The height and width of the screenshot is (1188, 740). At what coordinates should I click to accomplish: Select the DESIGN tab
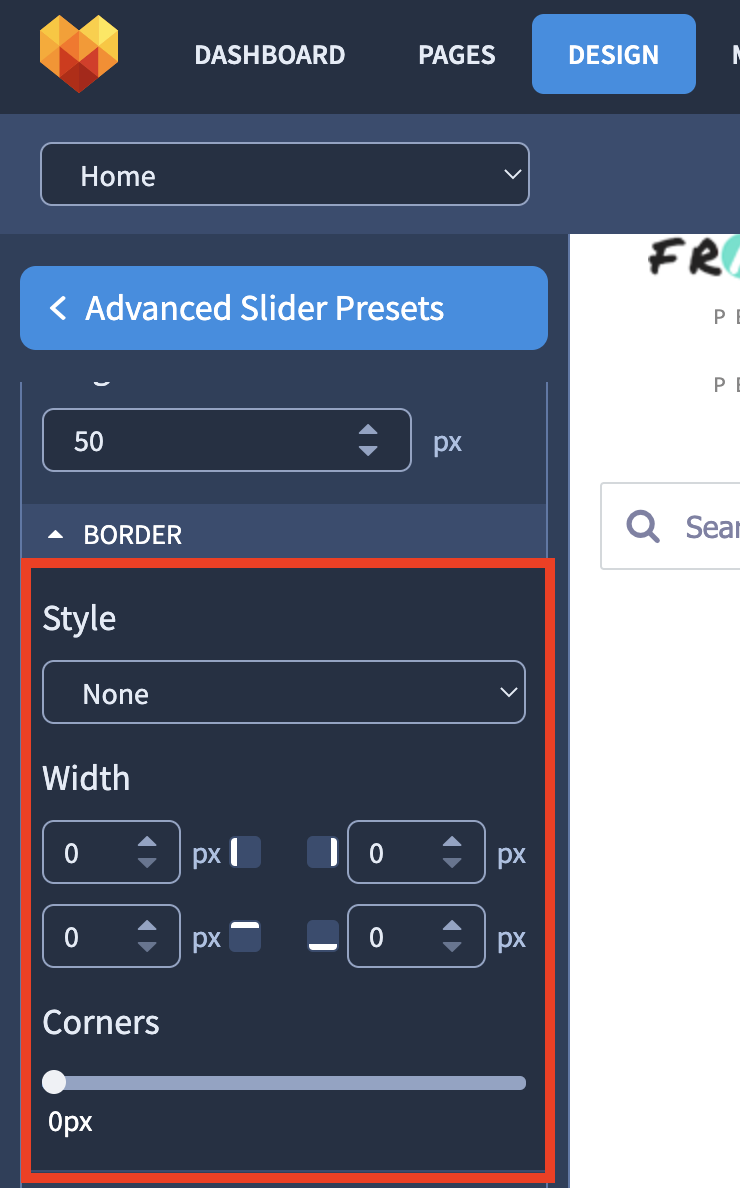pos(614,54)
